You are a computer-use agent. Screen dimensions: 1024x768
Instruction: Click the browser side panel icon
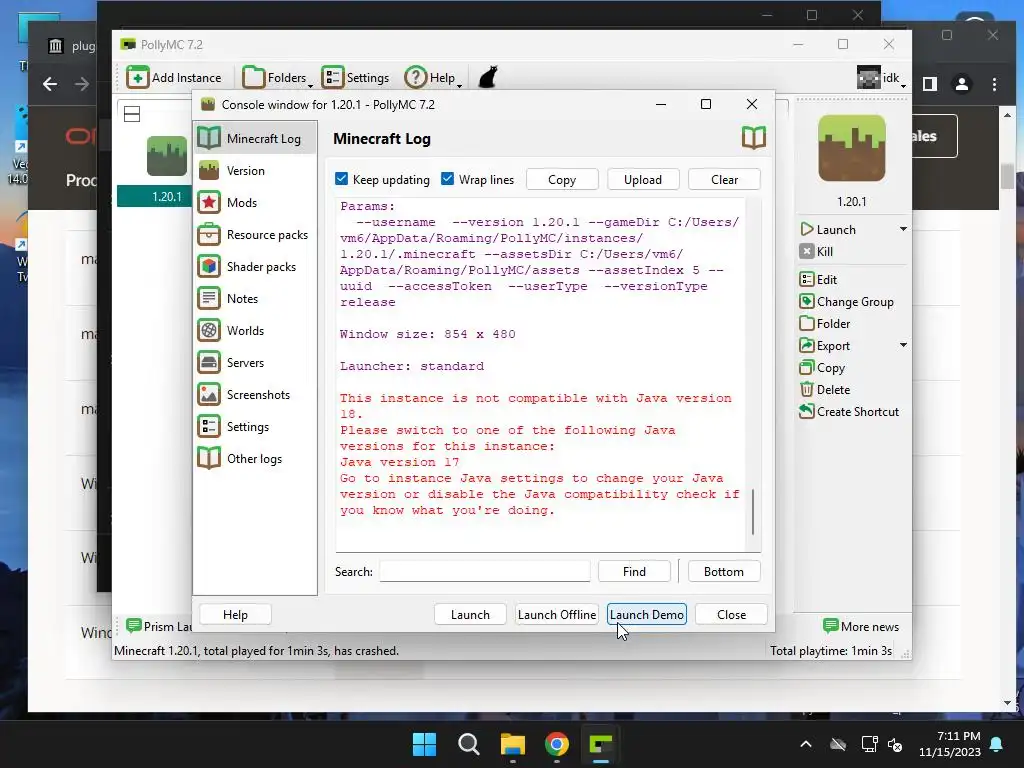click(930, 84)
